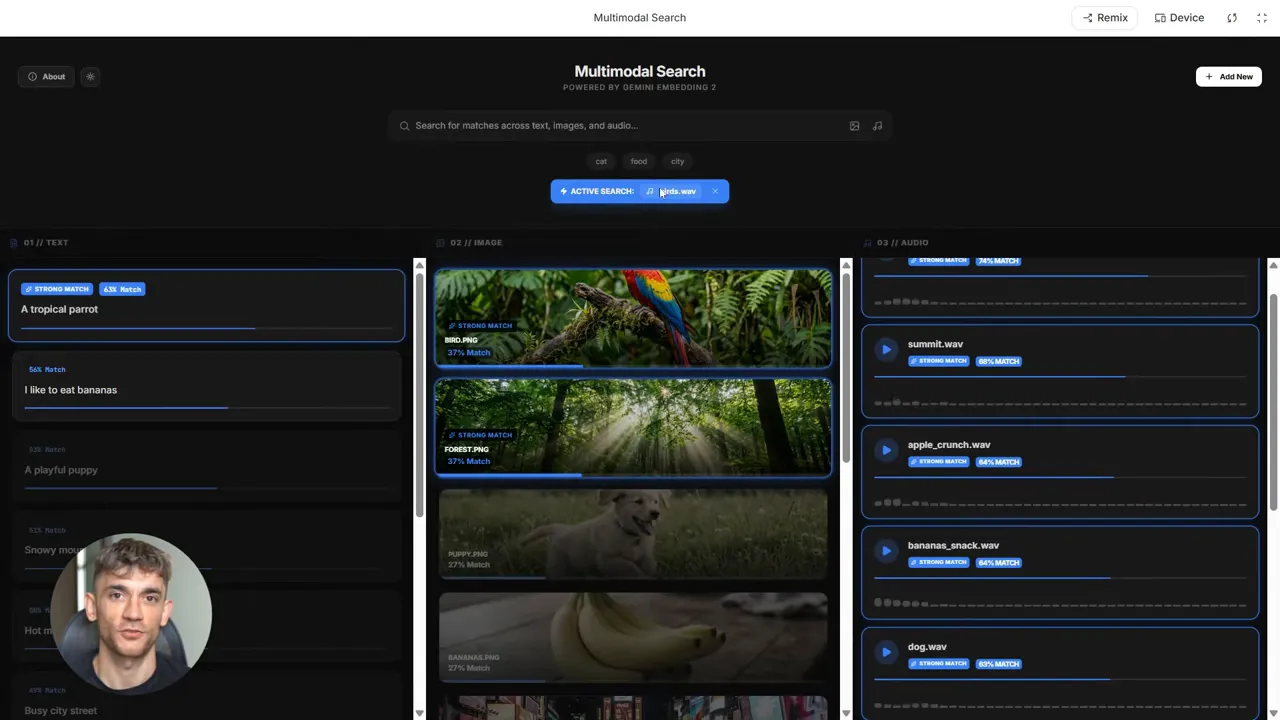This screenshot has height=720, width=1280.
Task: Click the summit.wav waveform track
Action: point(1060,403)
